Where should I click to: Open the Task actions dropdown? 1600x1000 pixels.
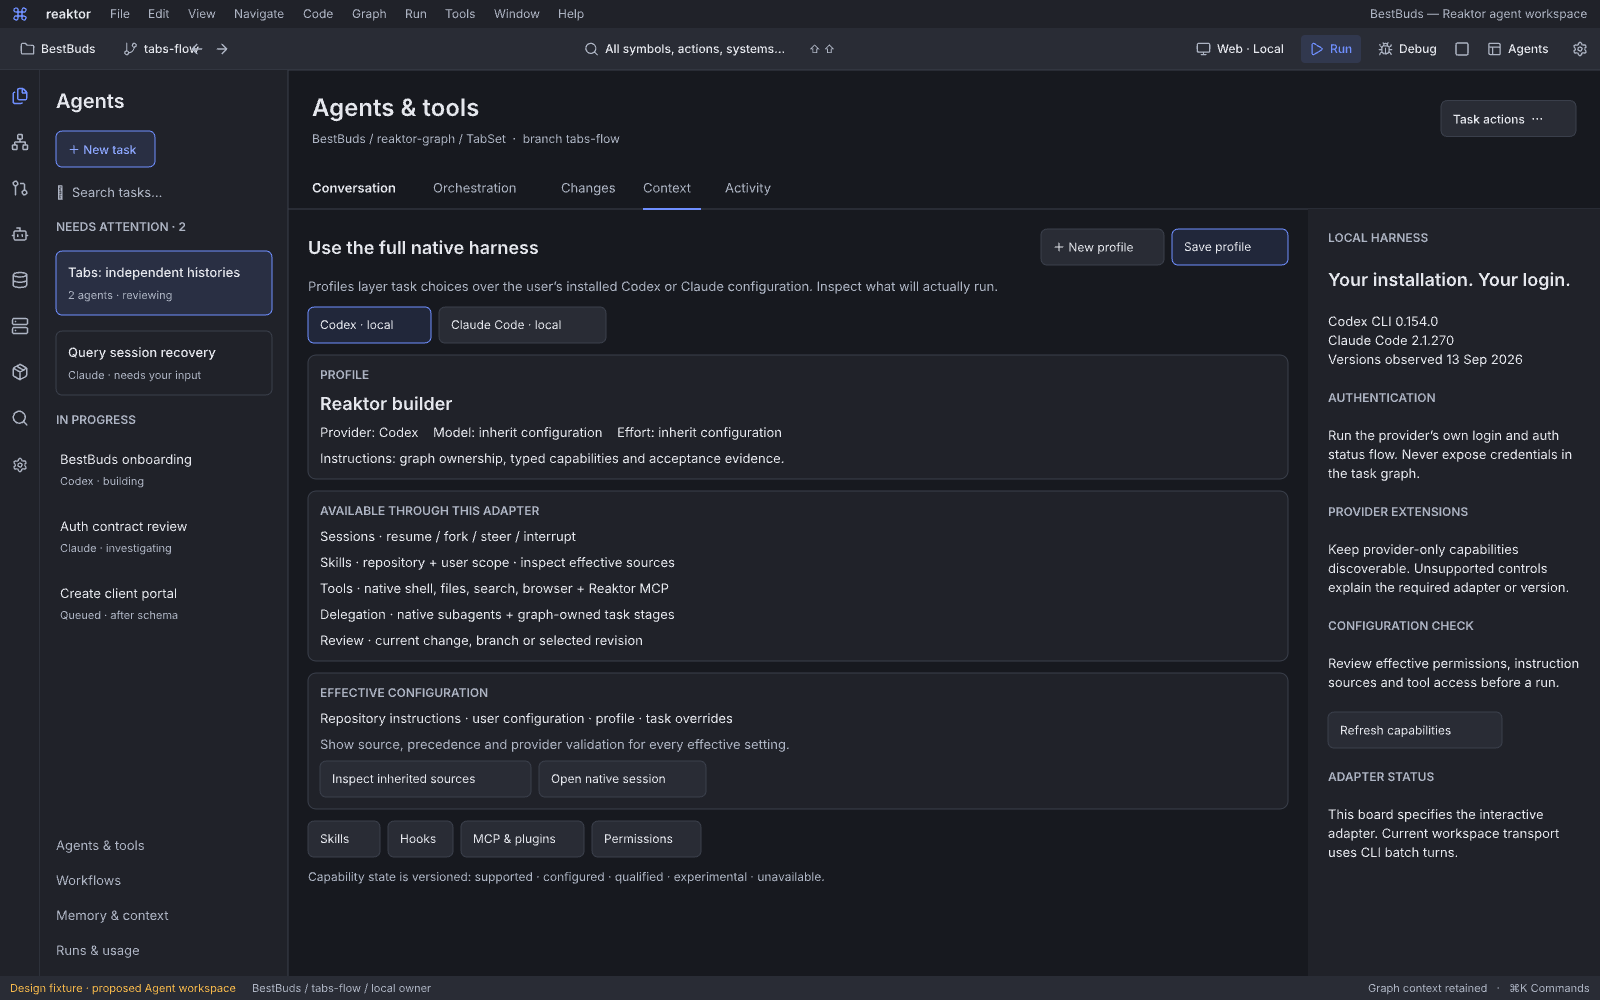pos(1508,119)
